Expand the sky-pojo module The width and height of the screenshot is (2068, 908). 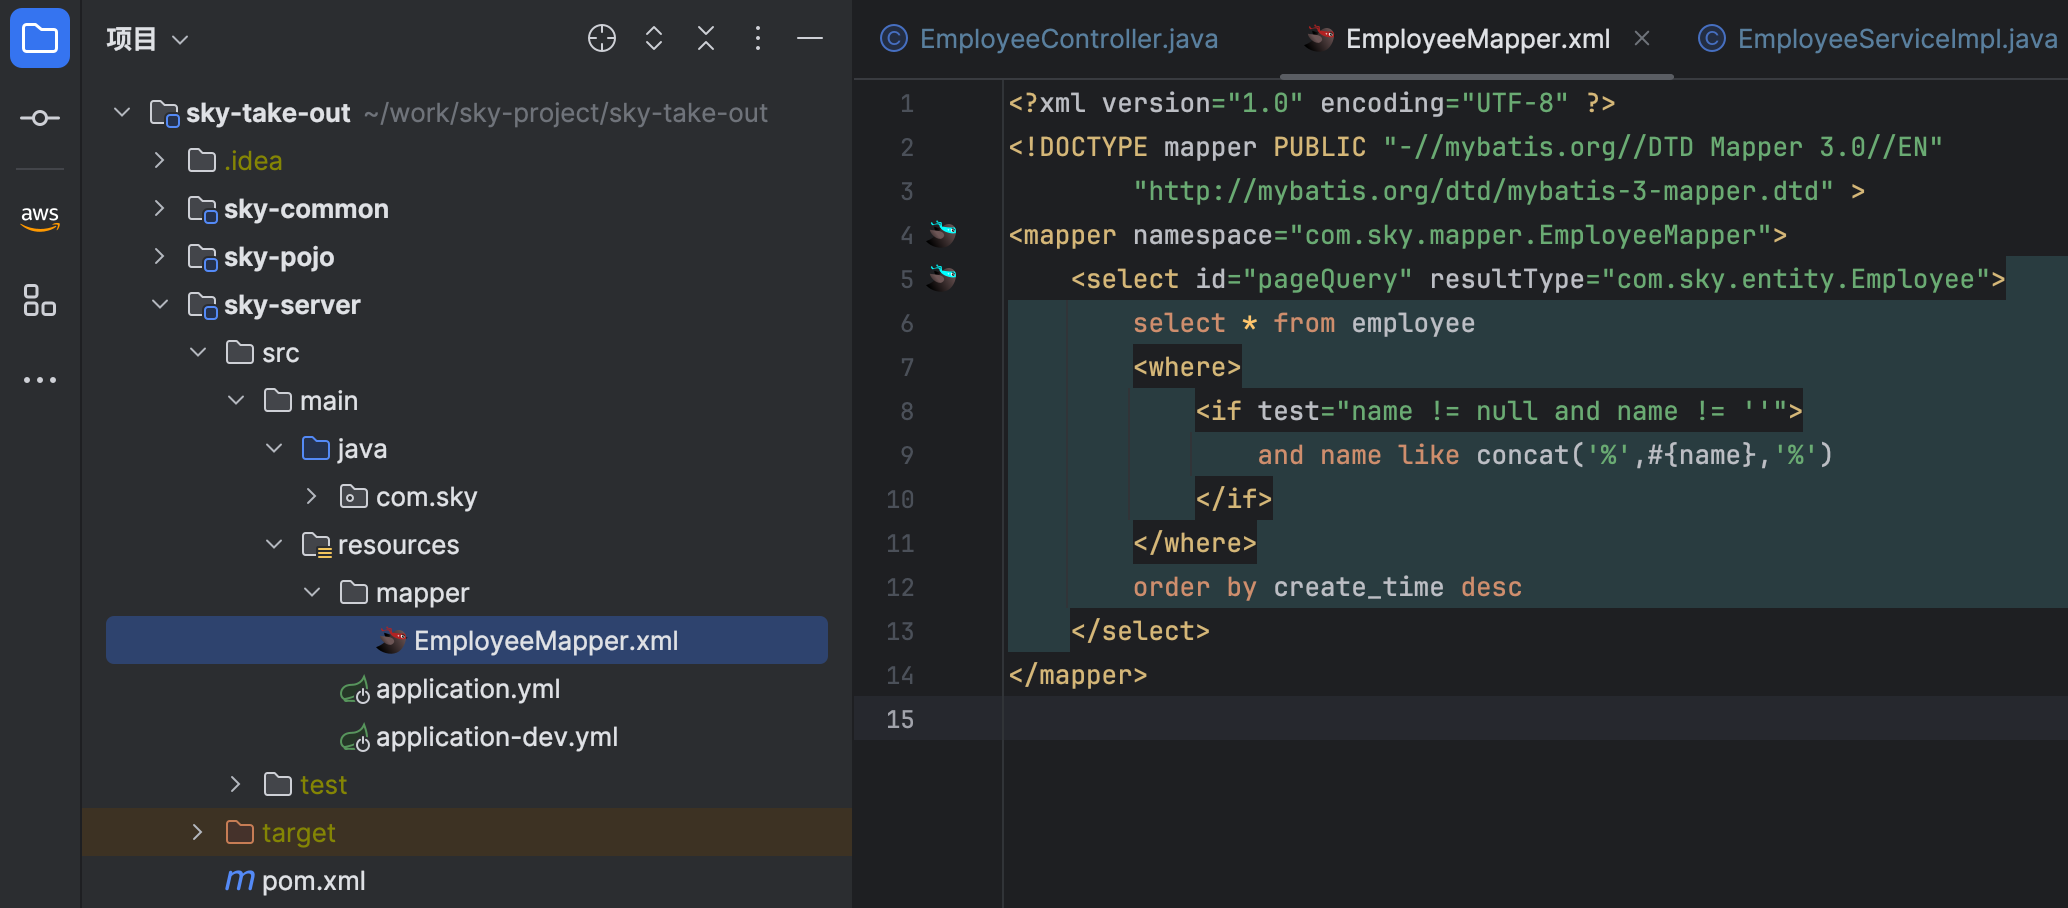pos(160,256)
